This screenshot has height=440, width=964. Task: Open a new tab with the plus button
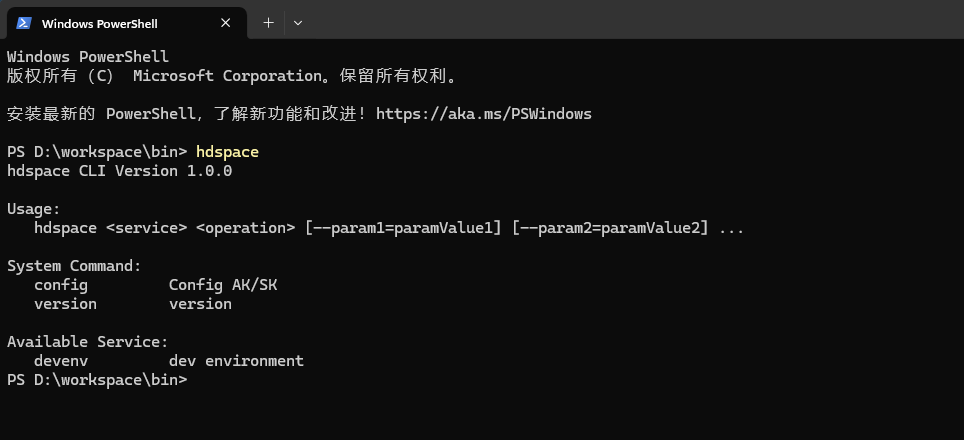pyautogui.click(x=268, y=23)
